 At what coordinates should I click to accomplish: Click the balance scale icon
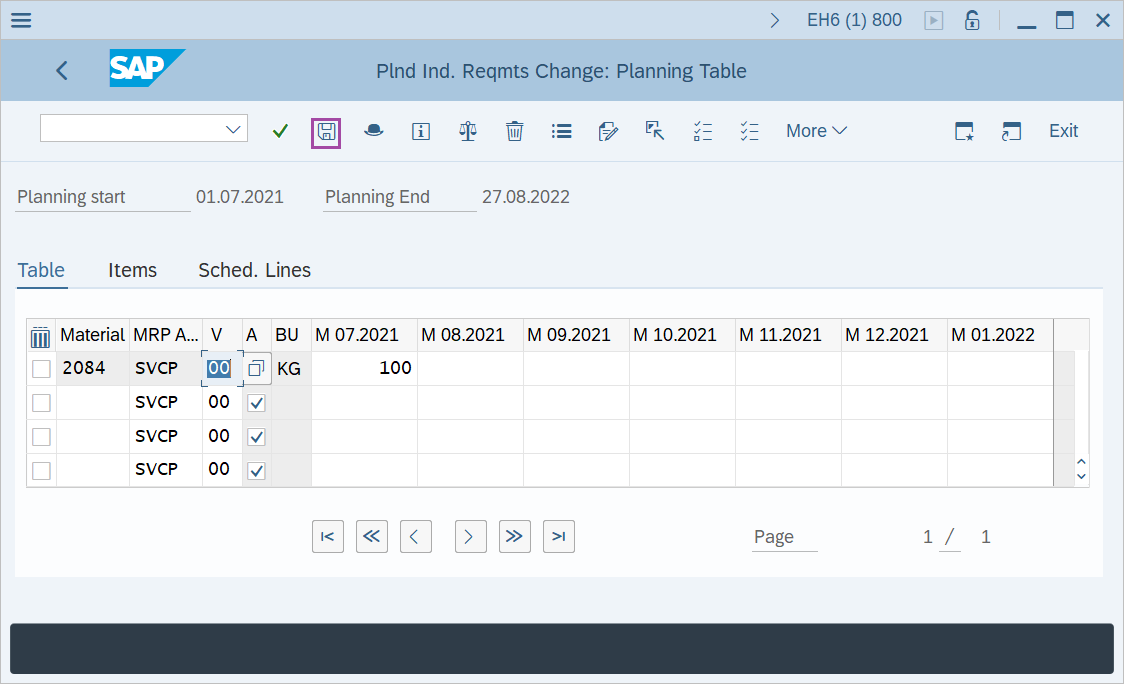point(467,131)
